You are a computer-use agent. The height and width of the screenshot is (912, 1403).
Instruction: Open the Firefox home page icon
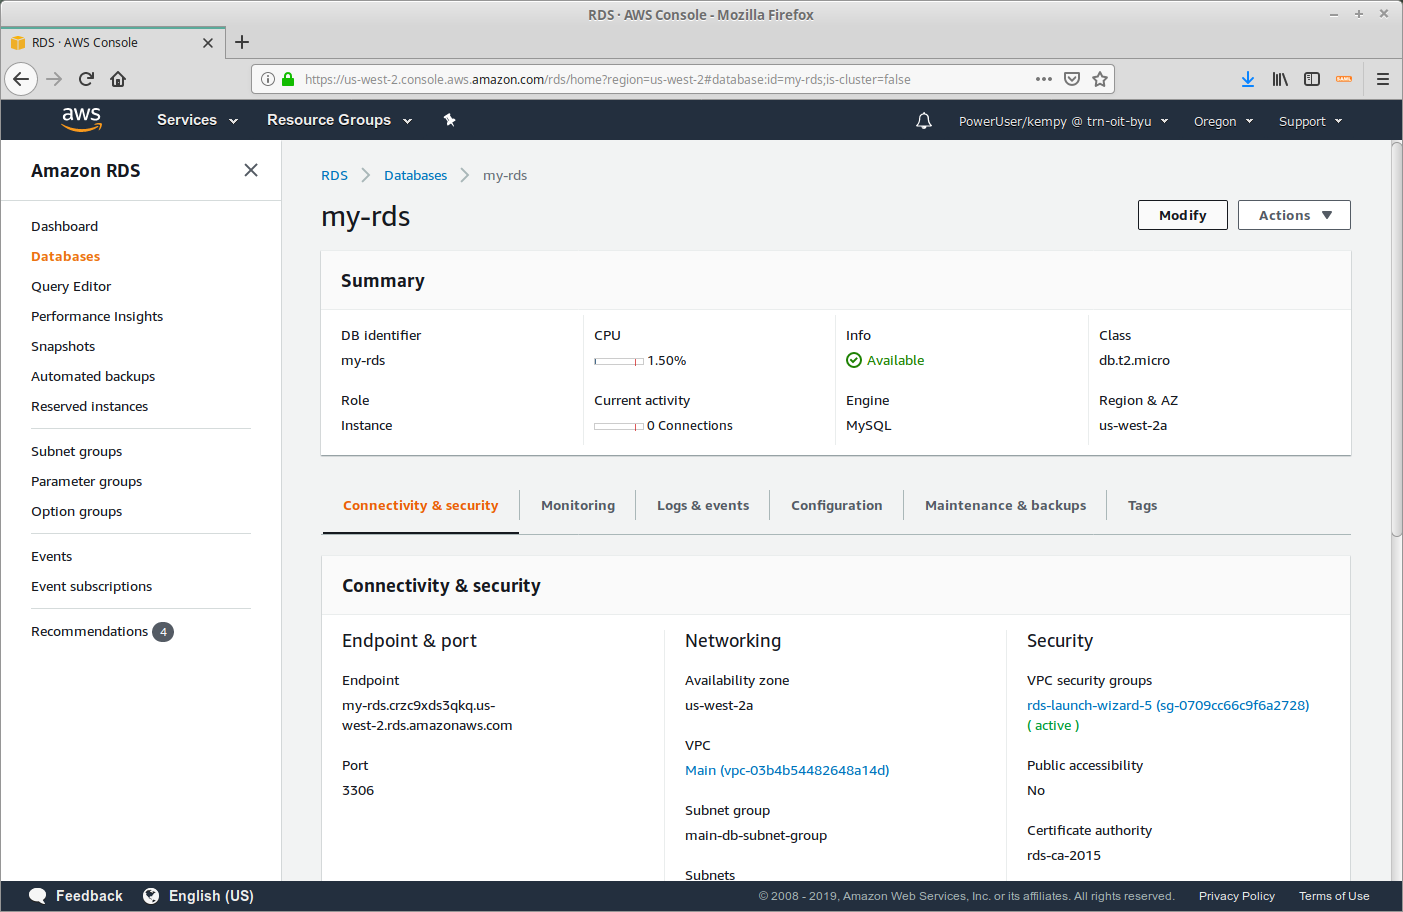tap(118, 79)
